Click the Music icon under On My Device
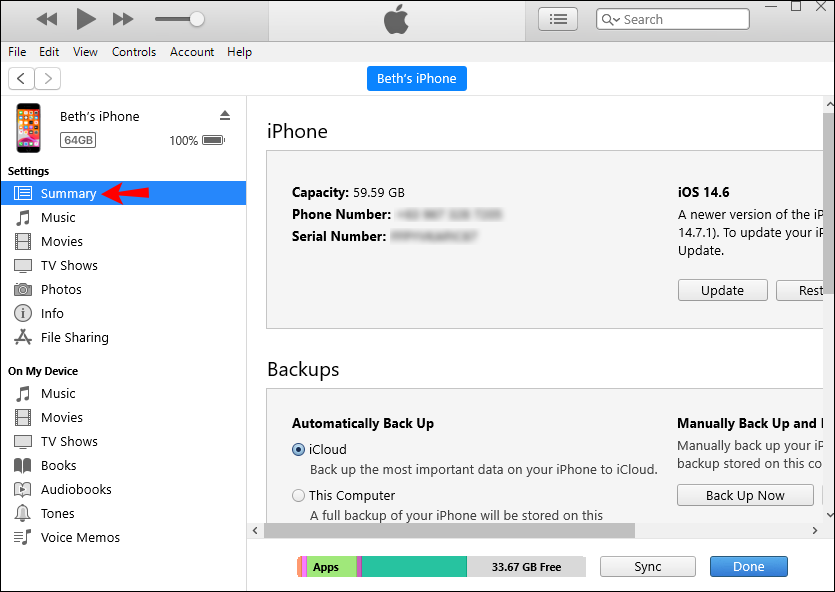Screen dimensions: 835x592 coord(23,393)
